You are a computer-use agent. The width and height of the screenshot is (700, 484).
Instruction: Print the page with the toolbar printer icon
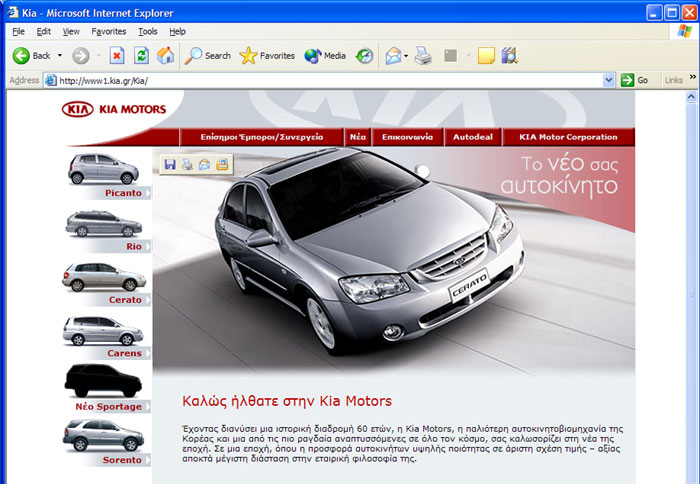[x=423, y=56]
